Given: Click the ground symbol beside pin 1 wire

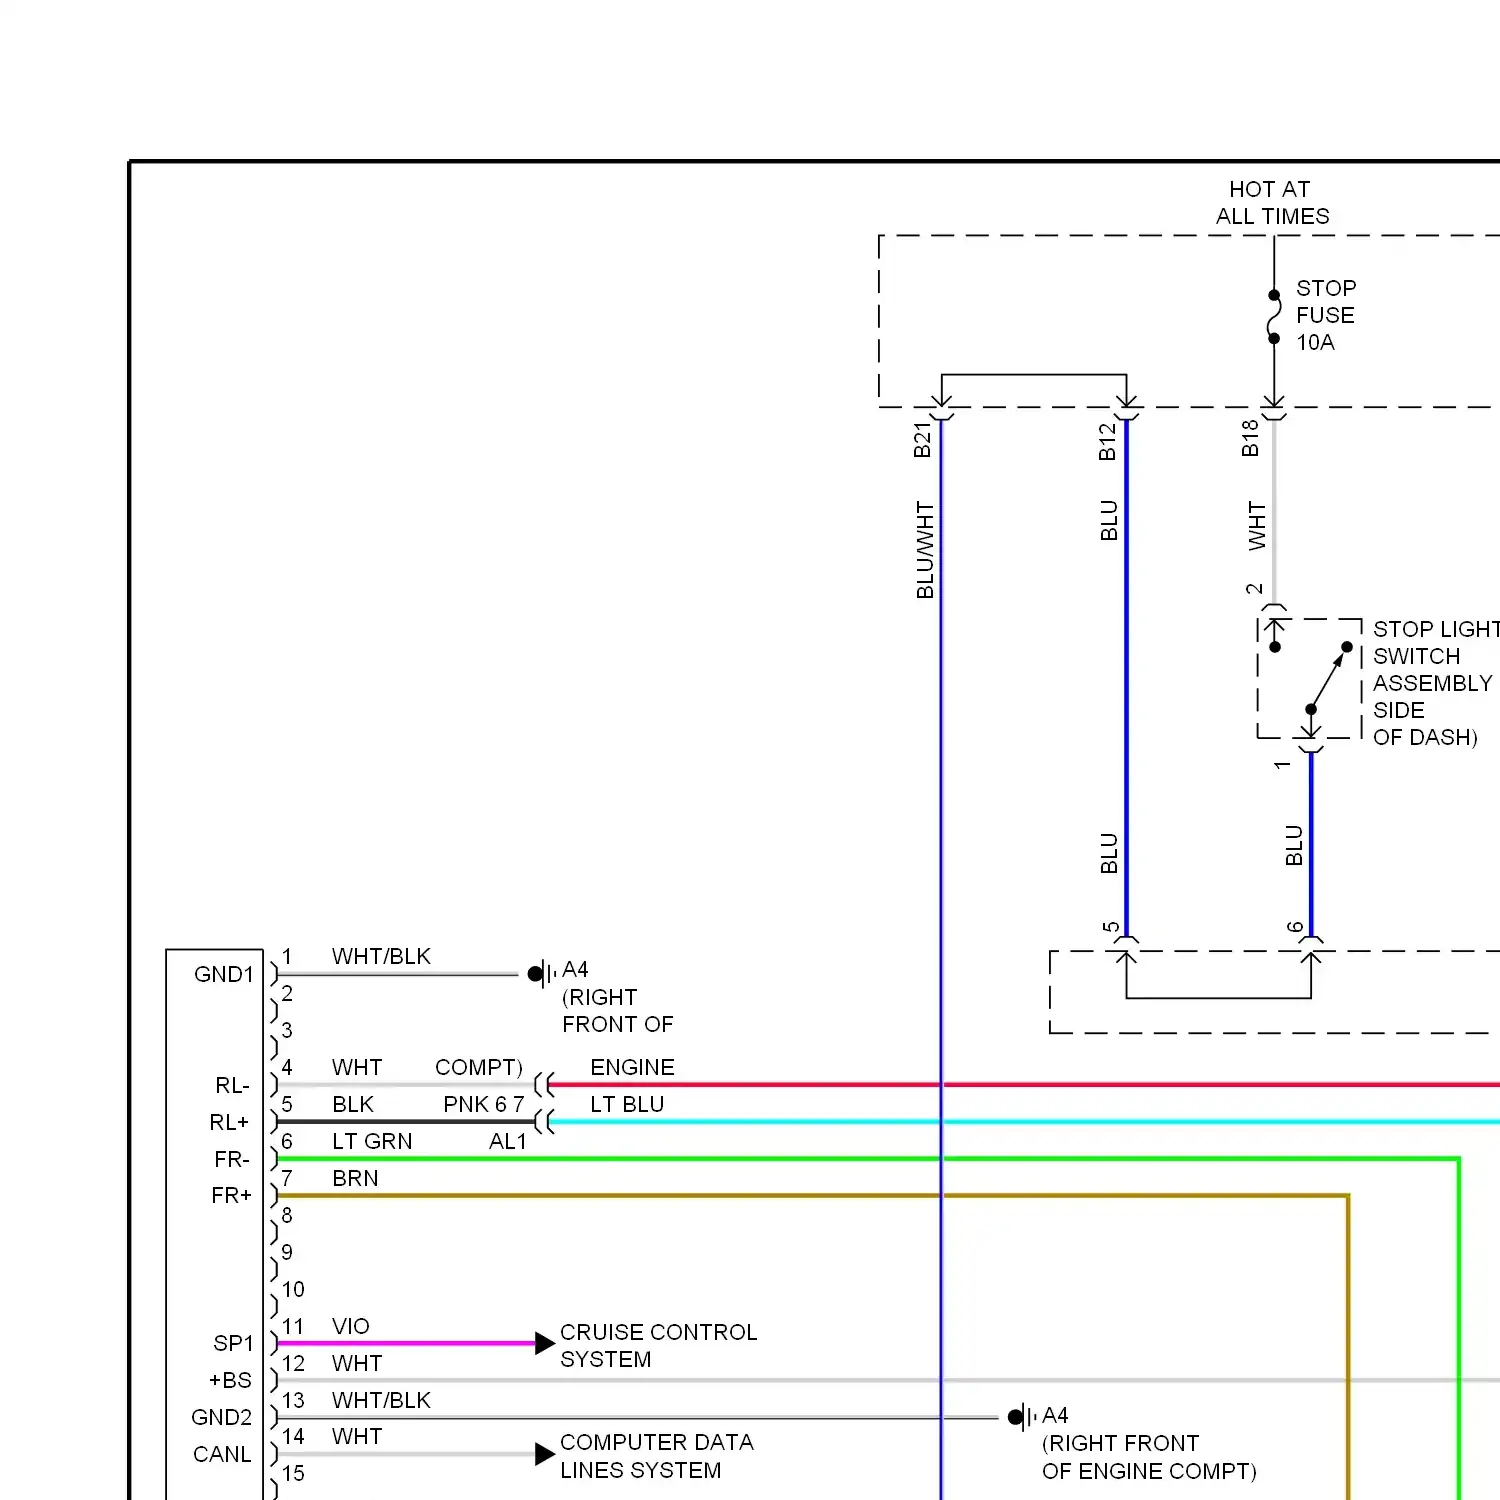Looking at the screenshot, I should click(x=542, y=973).
